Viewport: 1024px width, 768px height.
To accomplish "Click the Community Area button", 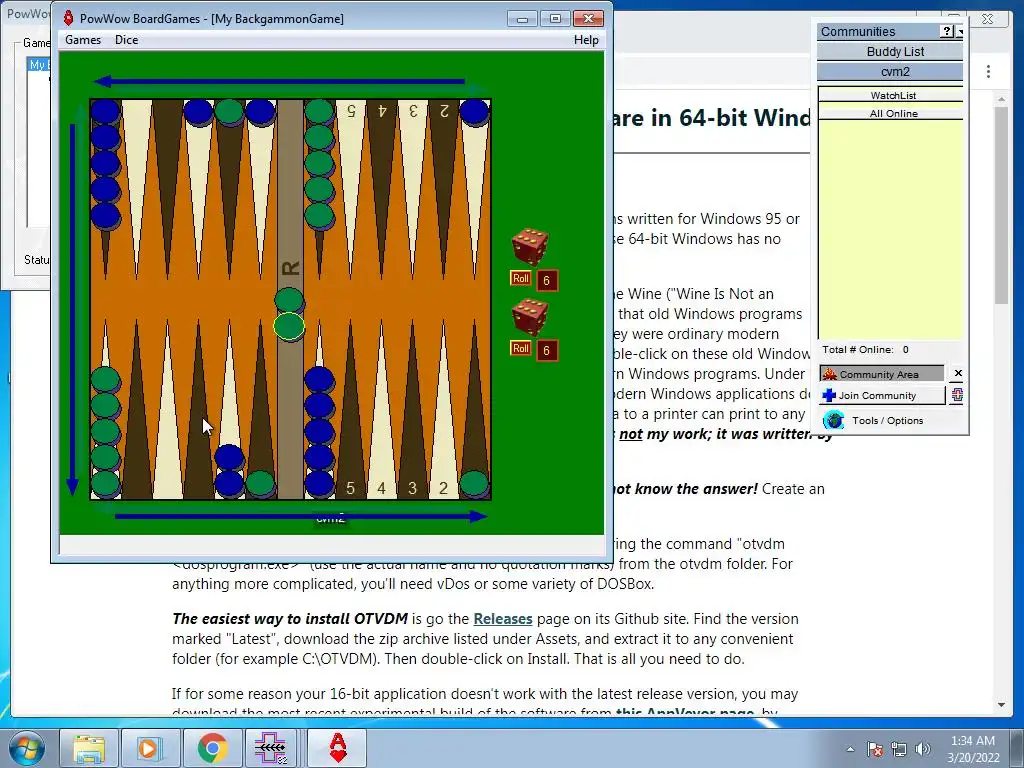I will tap(882, 374).
